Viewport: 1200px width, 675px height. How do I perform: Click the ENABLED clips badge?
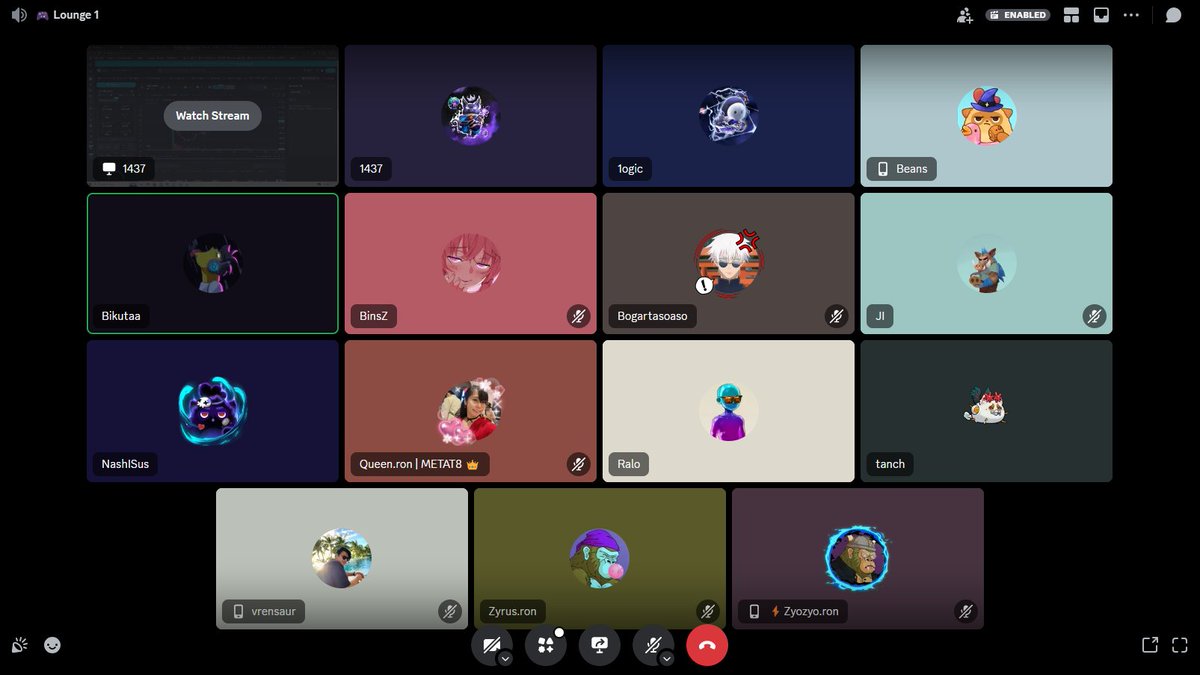tap(1018, 15)
